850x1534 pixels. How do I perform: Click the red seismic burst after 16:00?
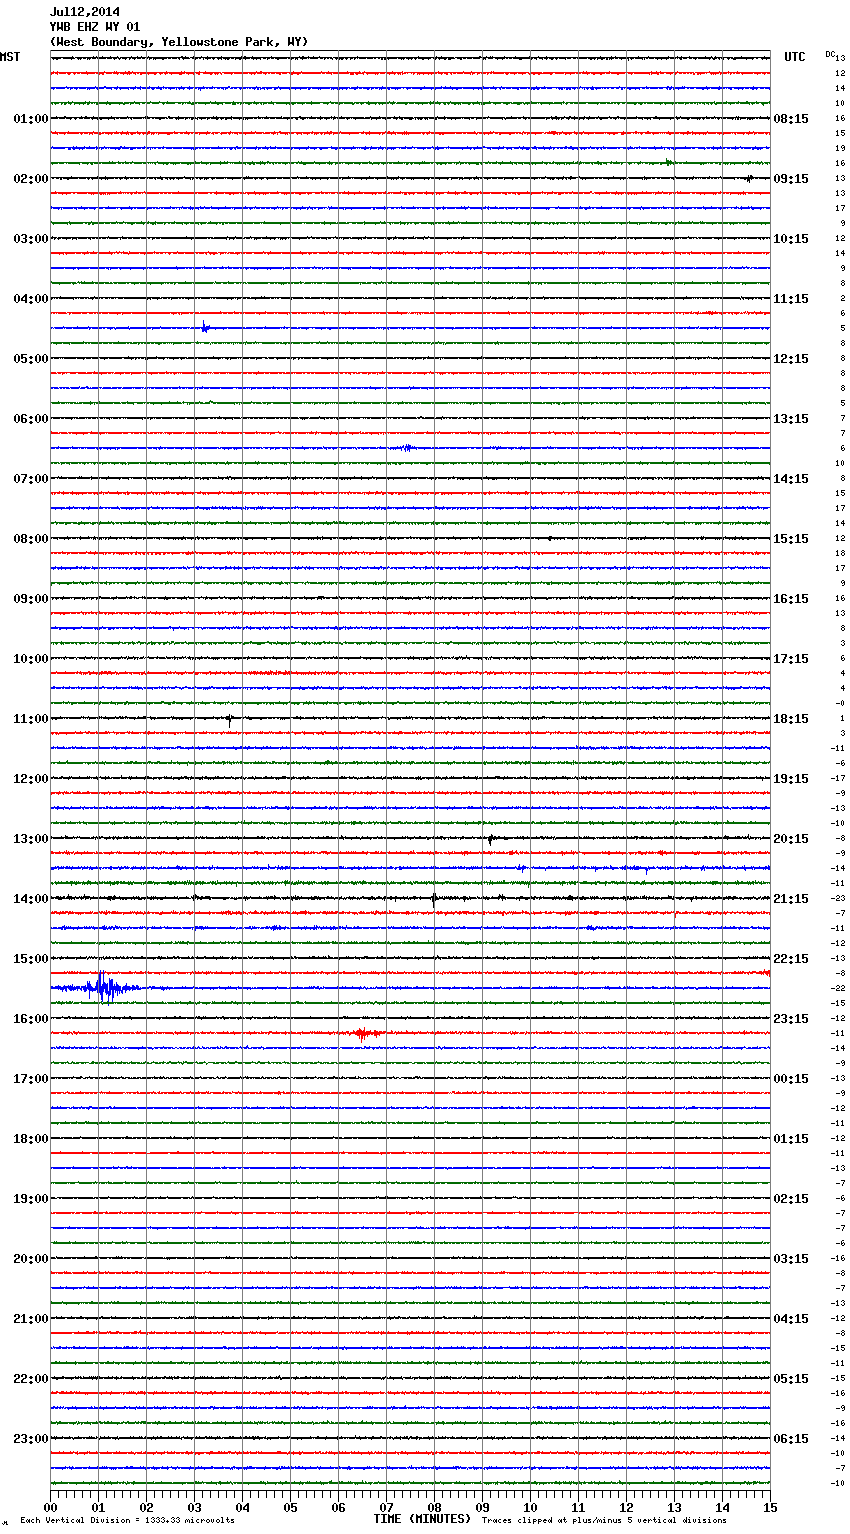point(366,1033)
